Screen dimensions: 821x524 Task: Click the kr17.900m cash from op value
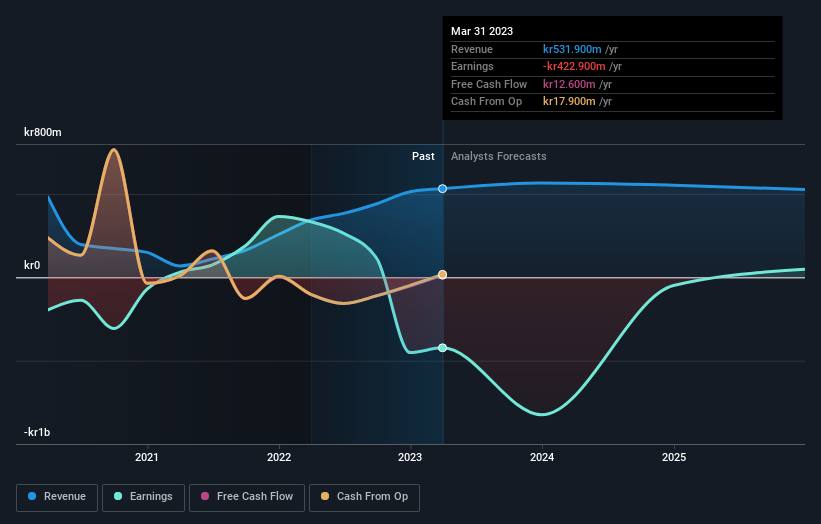pyautogui.click(x=569, y=101)
